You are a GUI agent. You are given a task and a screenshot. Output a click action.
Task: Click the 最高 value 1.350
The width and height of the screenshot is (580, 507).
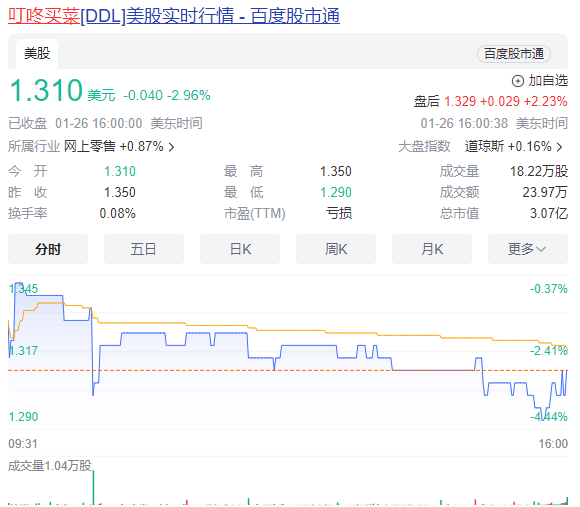click(335, 172)
